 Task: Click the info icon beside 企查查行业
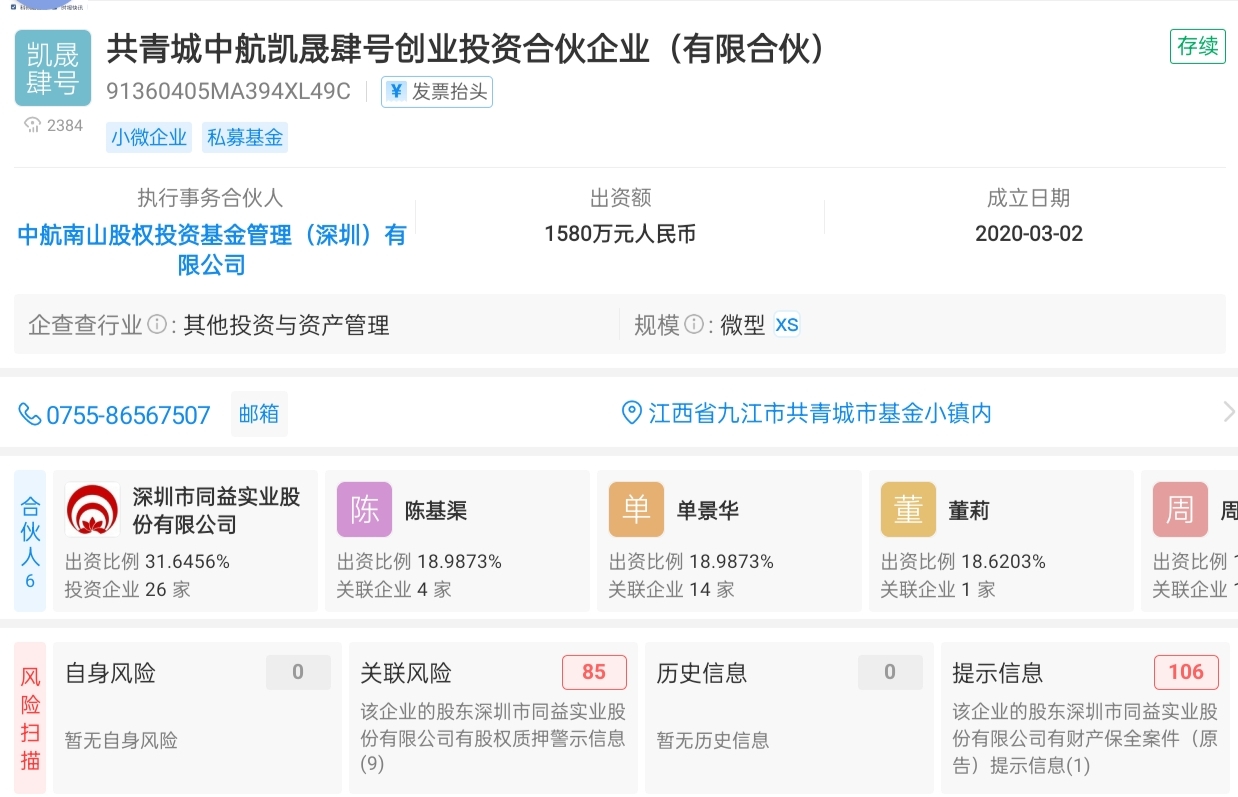point(157,325)
